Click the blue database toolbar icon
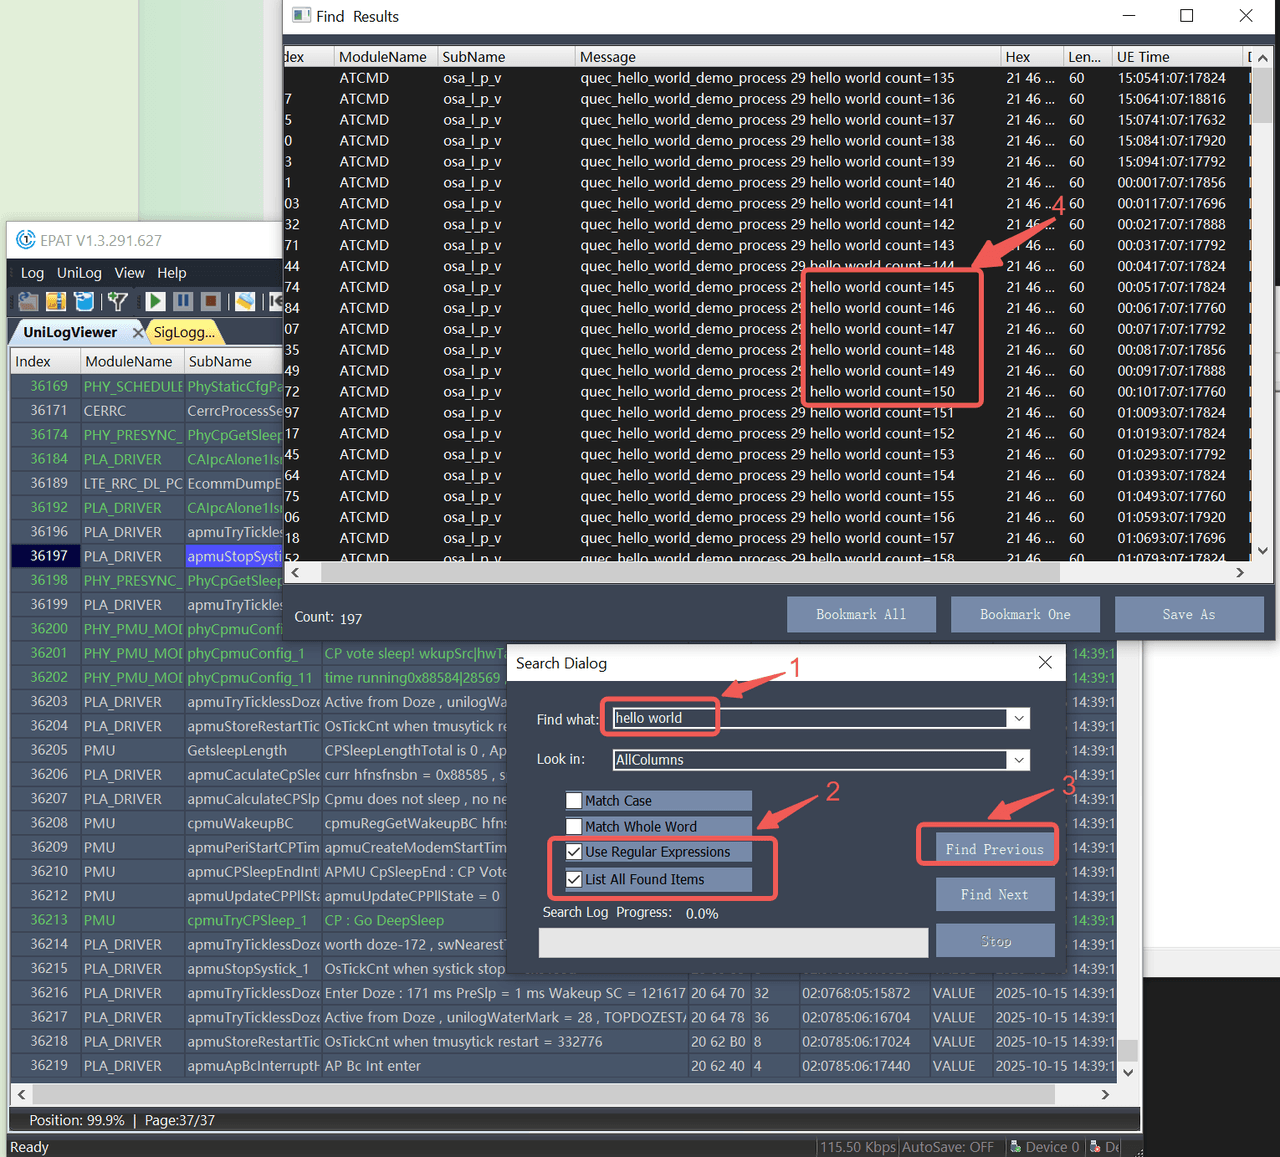Screen dimensions: 1280x1157 84,301
